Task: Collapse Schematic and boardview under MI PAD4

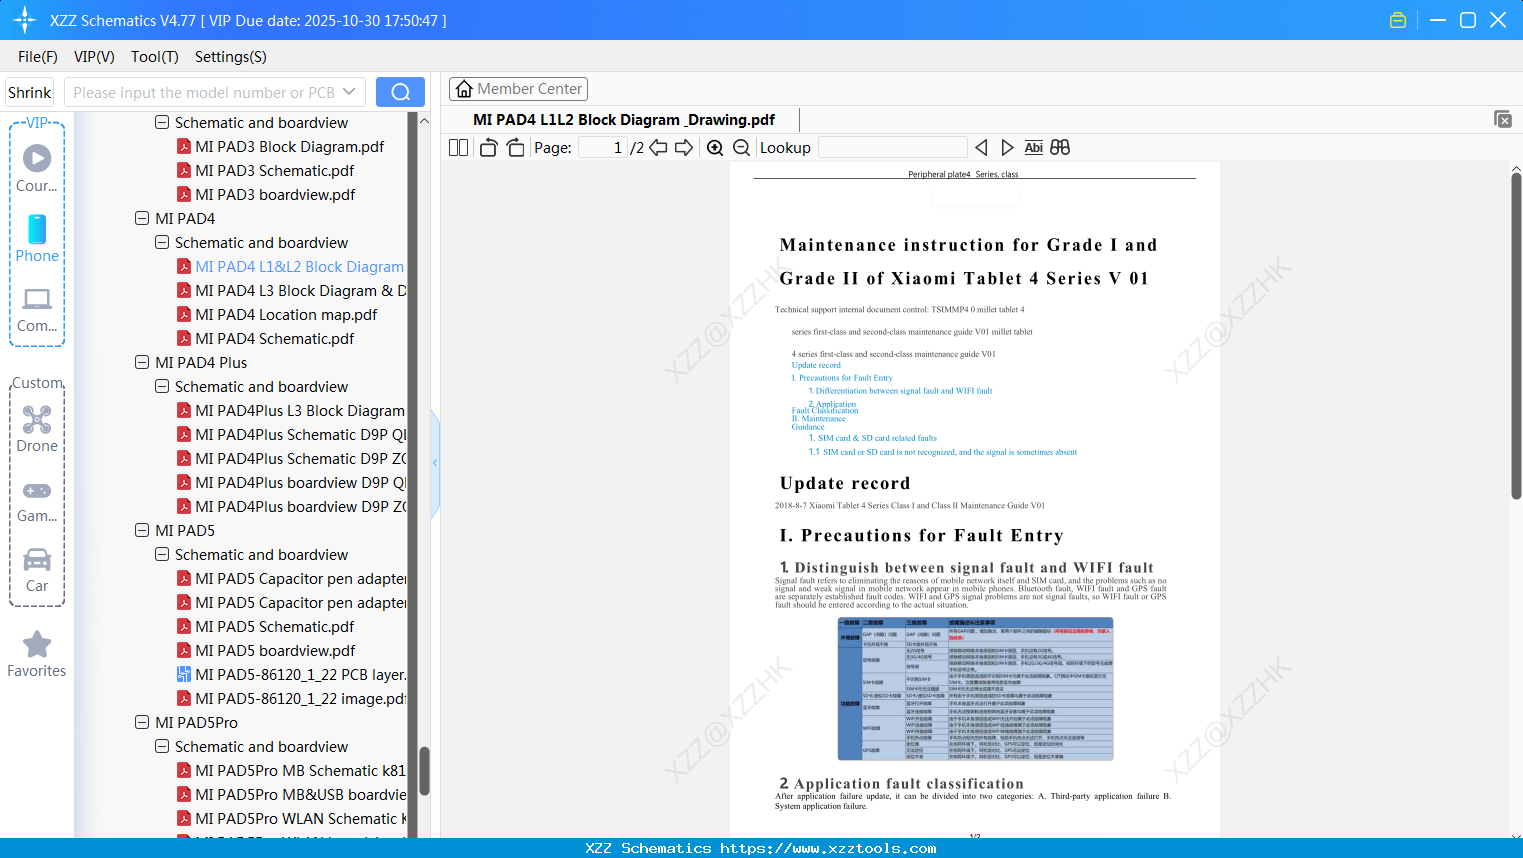Action: [162, 242]
